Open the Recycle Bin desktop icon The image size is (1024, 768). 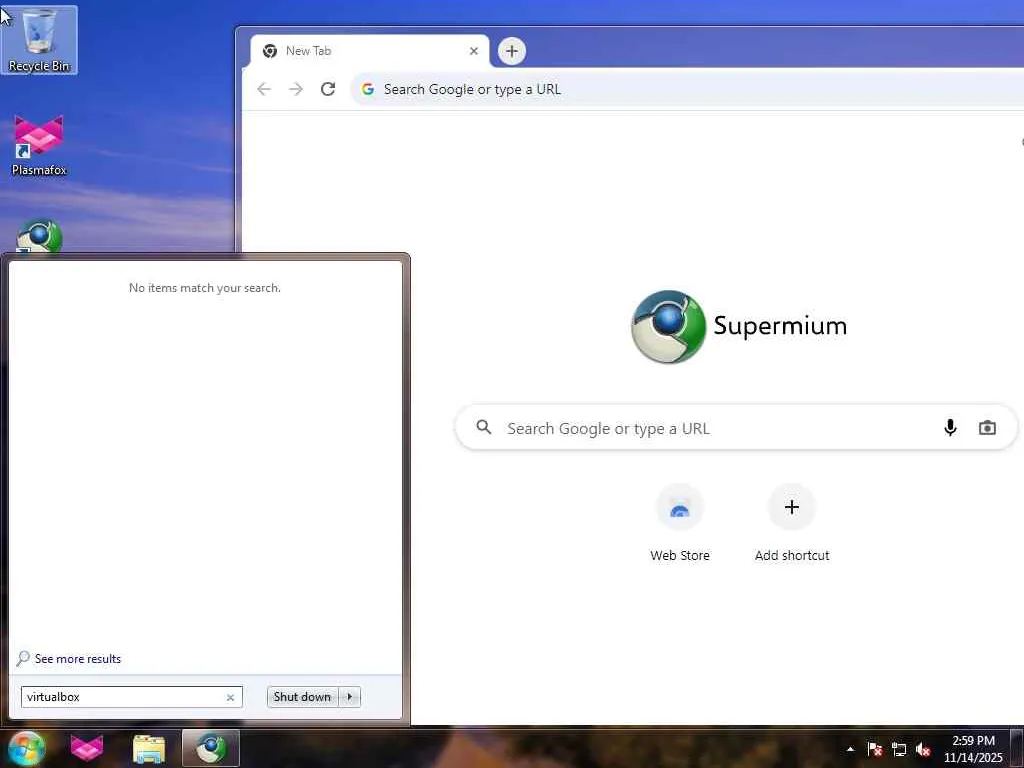(x=39, y=40)
